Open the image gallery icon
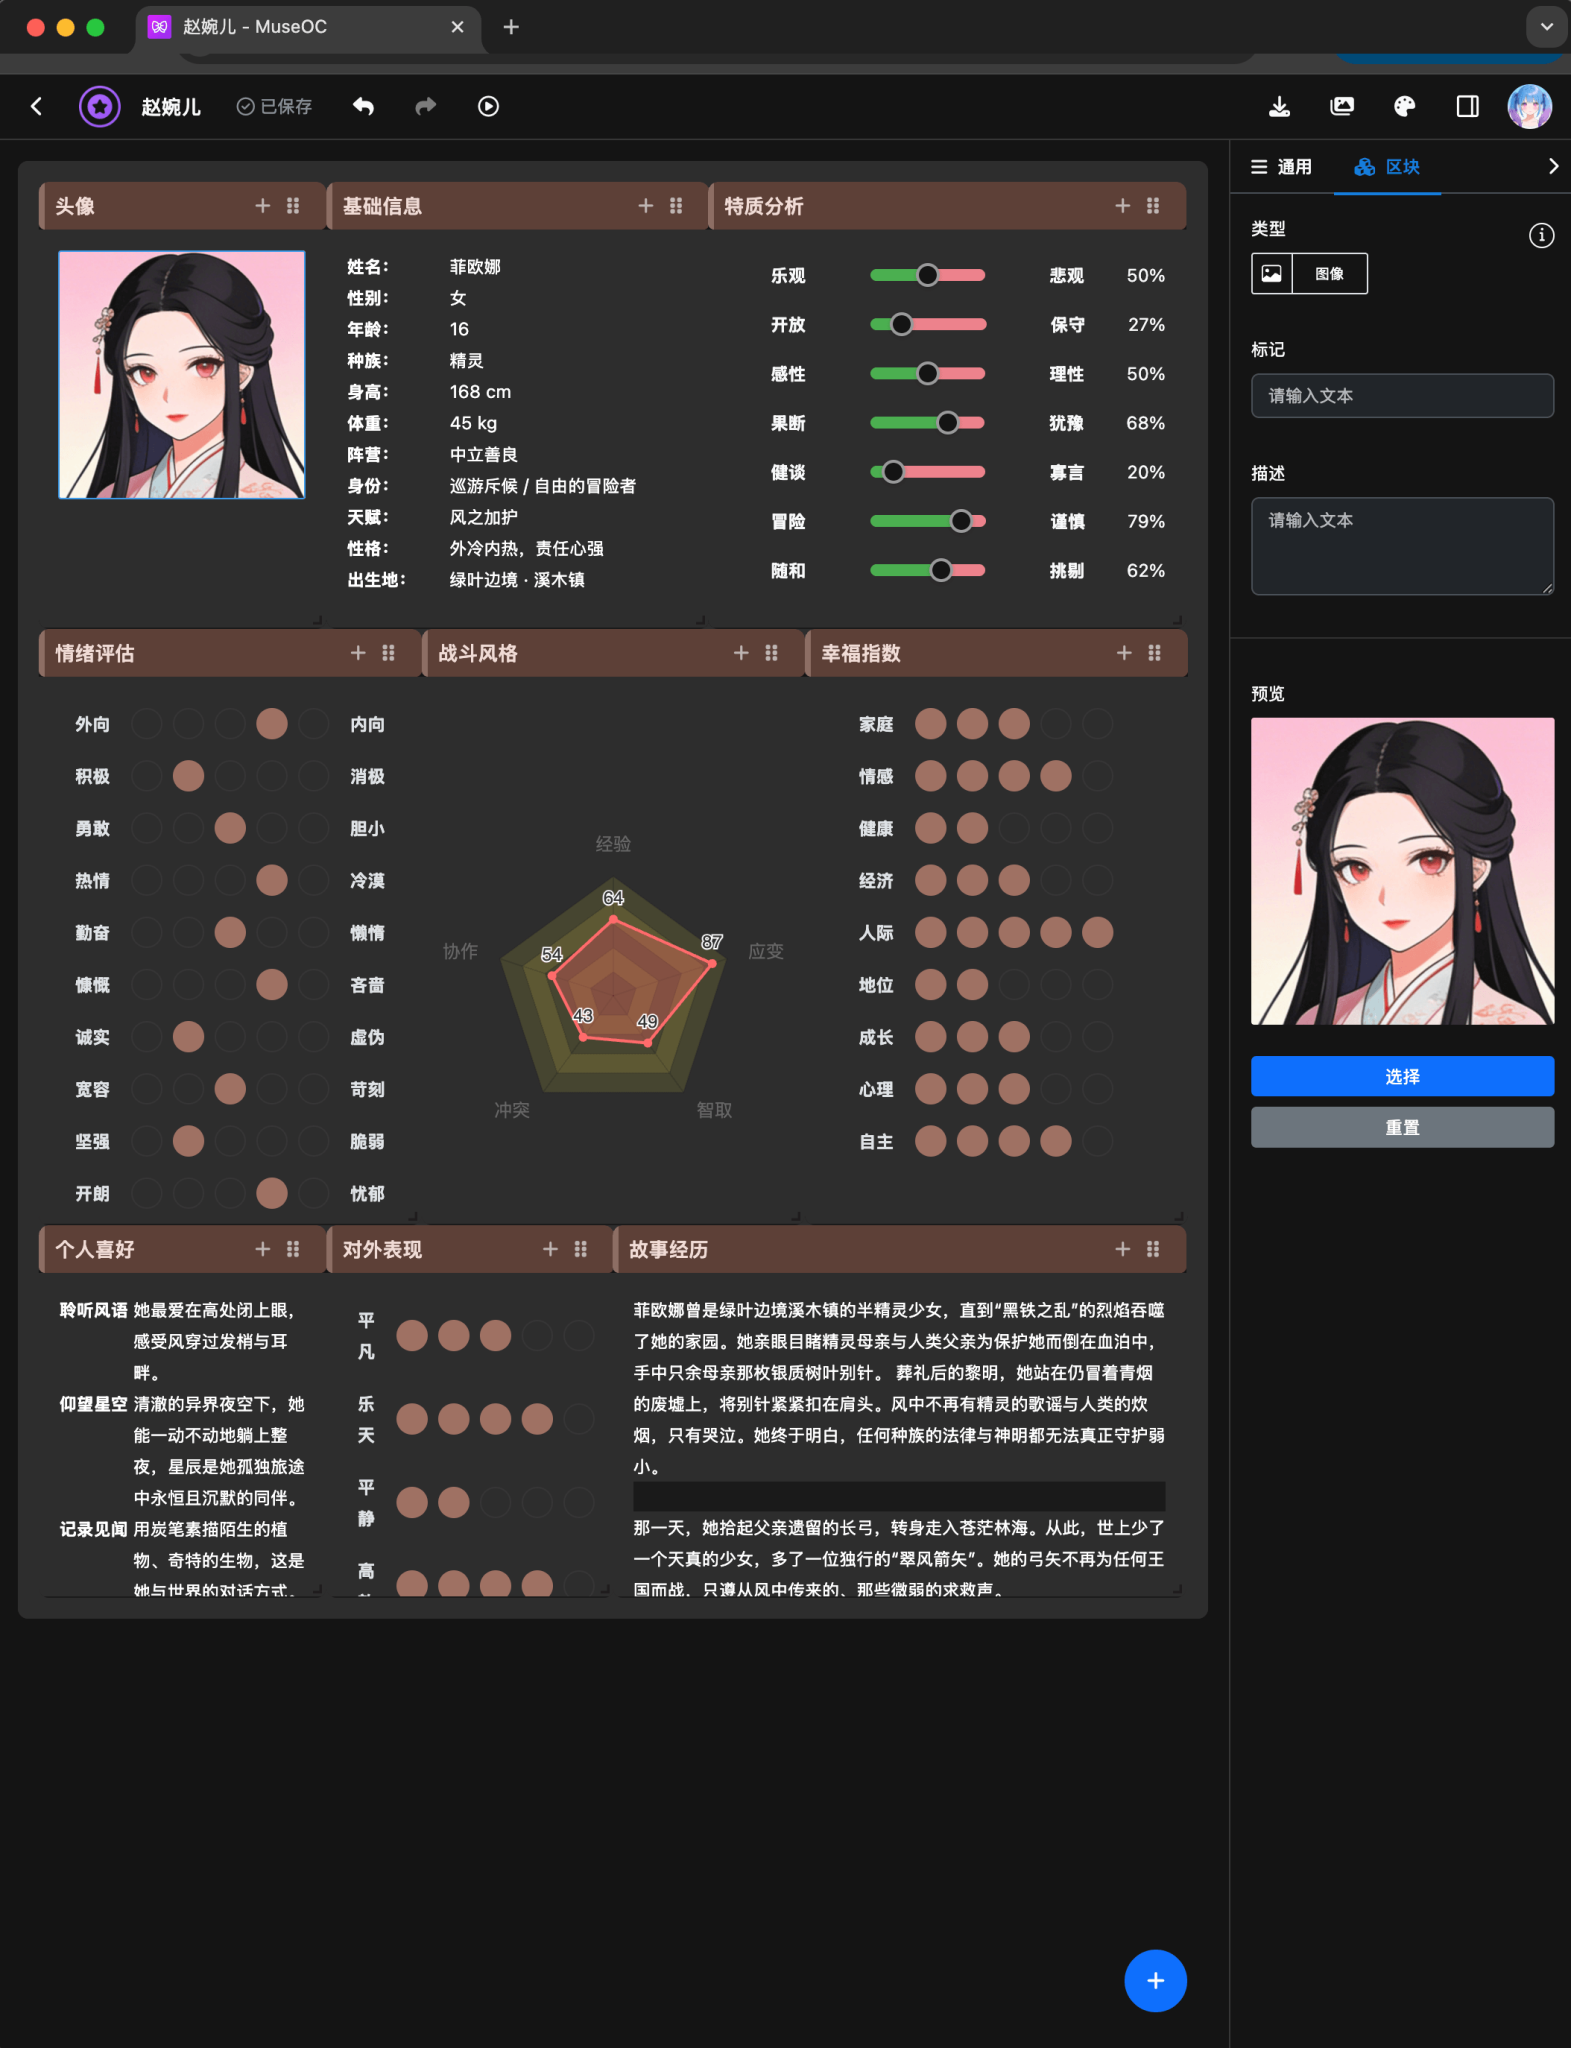 [x=1342, y=106]
